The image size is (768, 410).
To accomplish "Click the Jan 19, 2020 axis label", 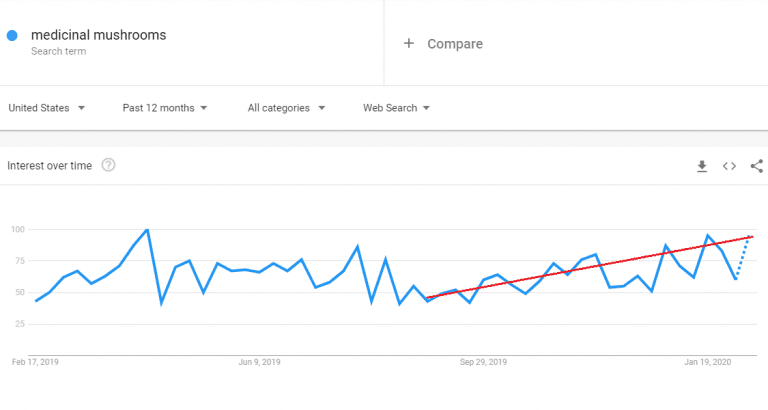I will pyautogui.click(x=708, y=362).
